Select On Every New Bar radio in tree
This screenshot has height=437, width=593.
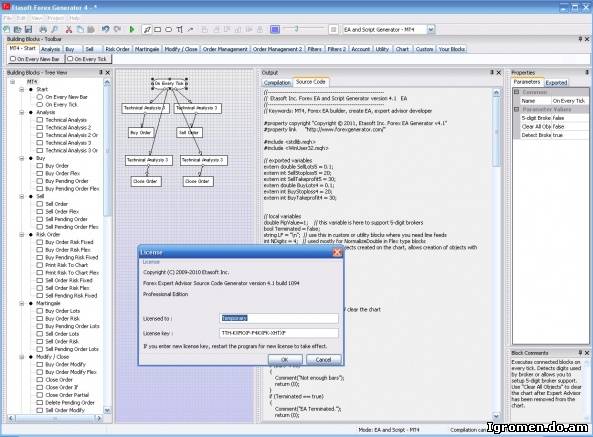pos(39,97)
